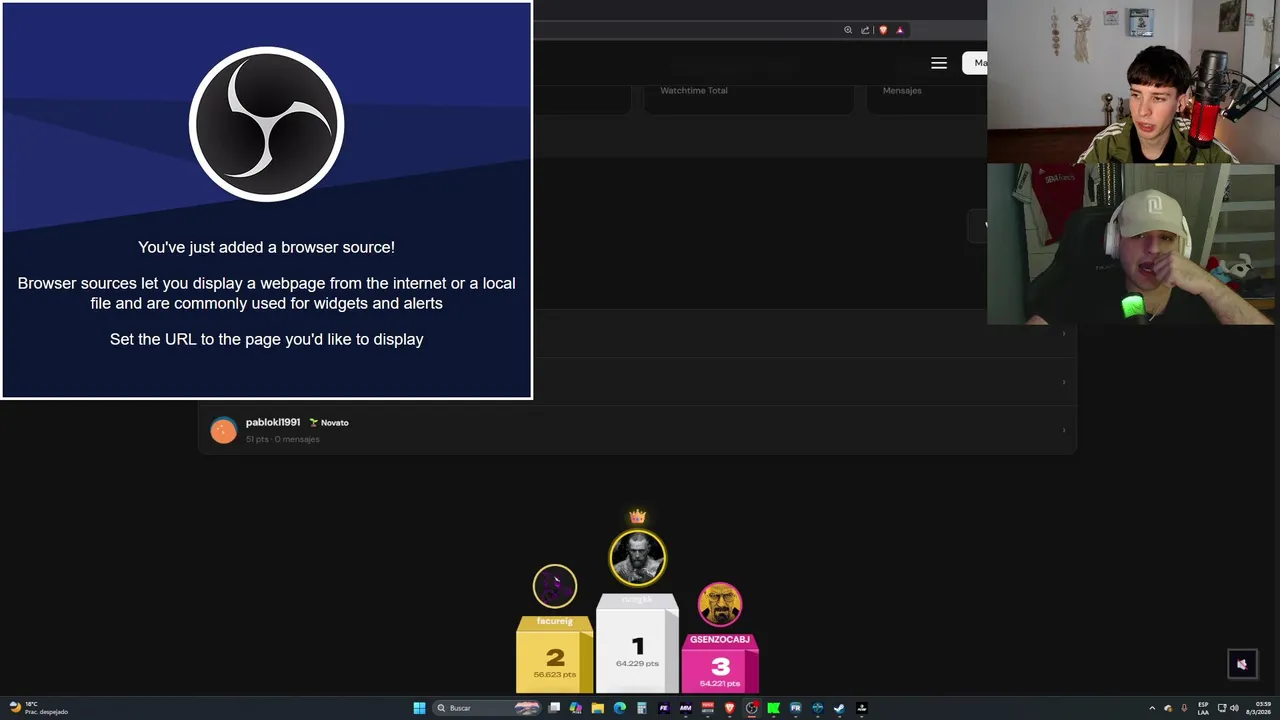Select the GSENZOCABJ name on podium
This screenshot has height=720, width=1280.
720,639
